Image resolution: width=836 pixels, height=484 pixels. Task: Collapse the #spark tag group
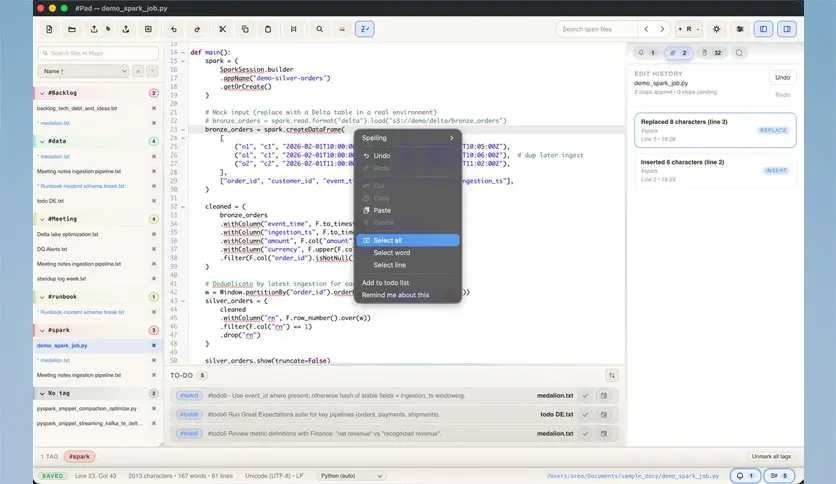pyautogui.click(x=42, y=330)
